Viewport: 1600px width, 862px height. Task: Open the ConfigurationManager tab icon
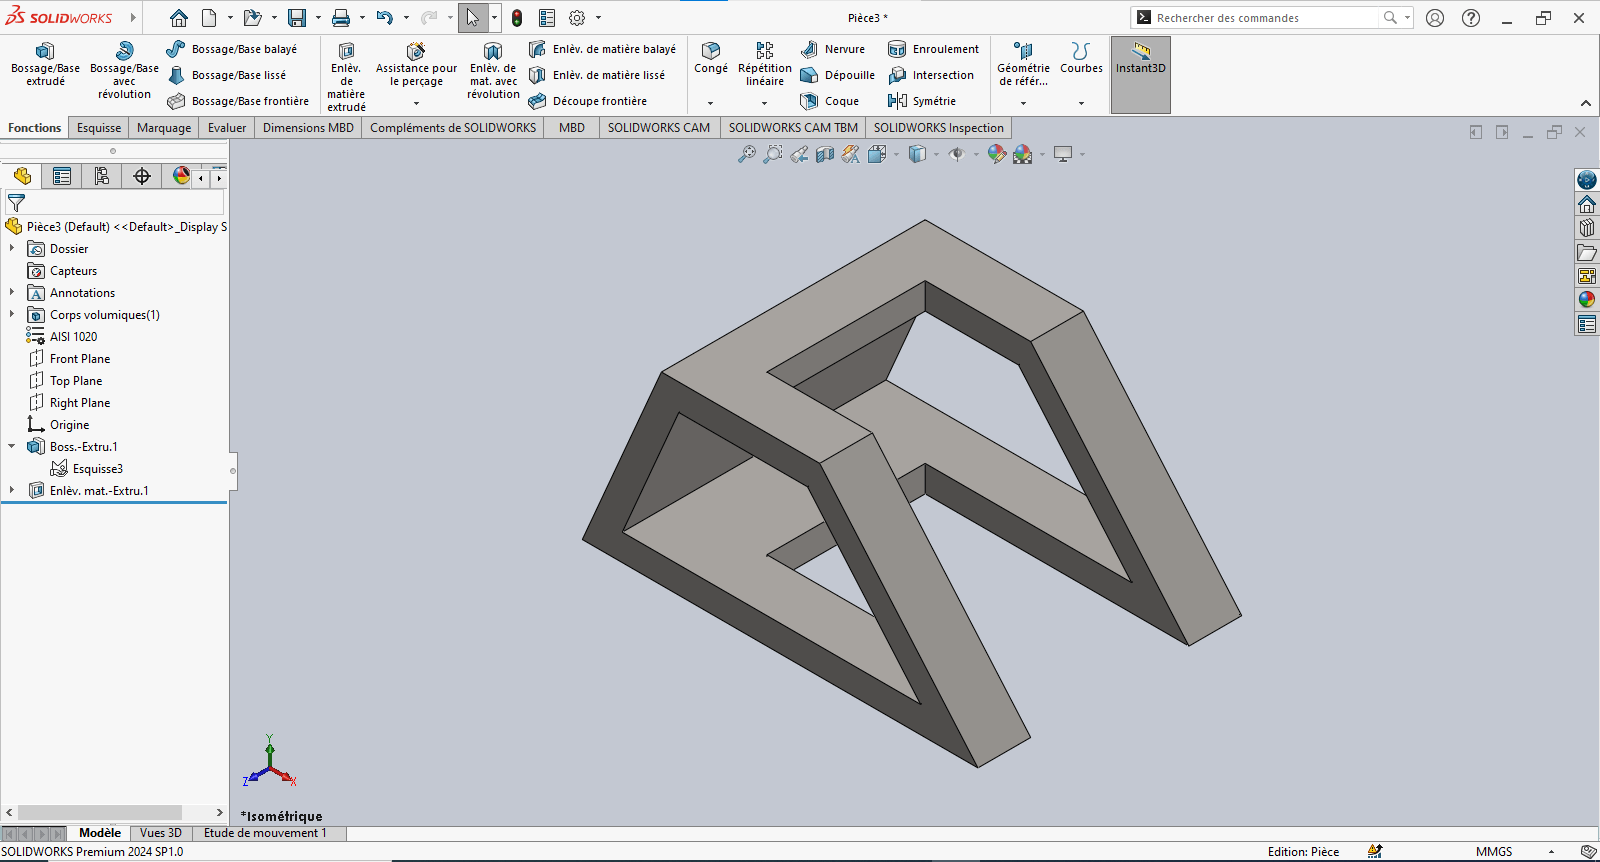pos(102,177)
